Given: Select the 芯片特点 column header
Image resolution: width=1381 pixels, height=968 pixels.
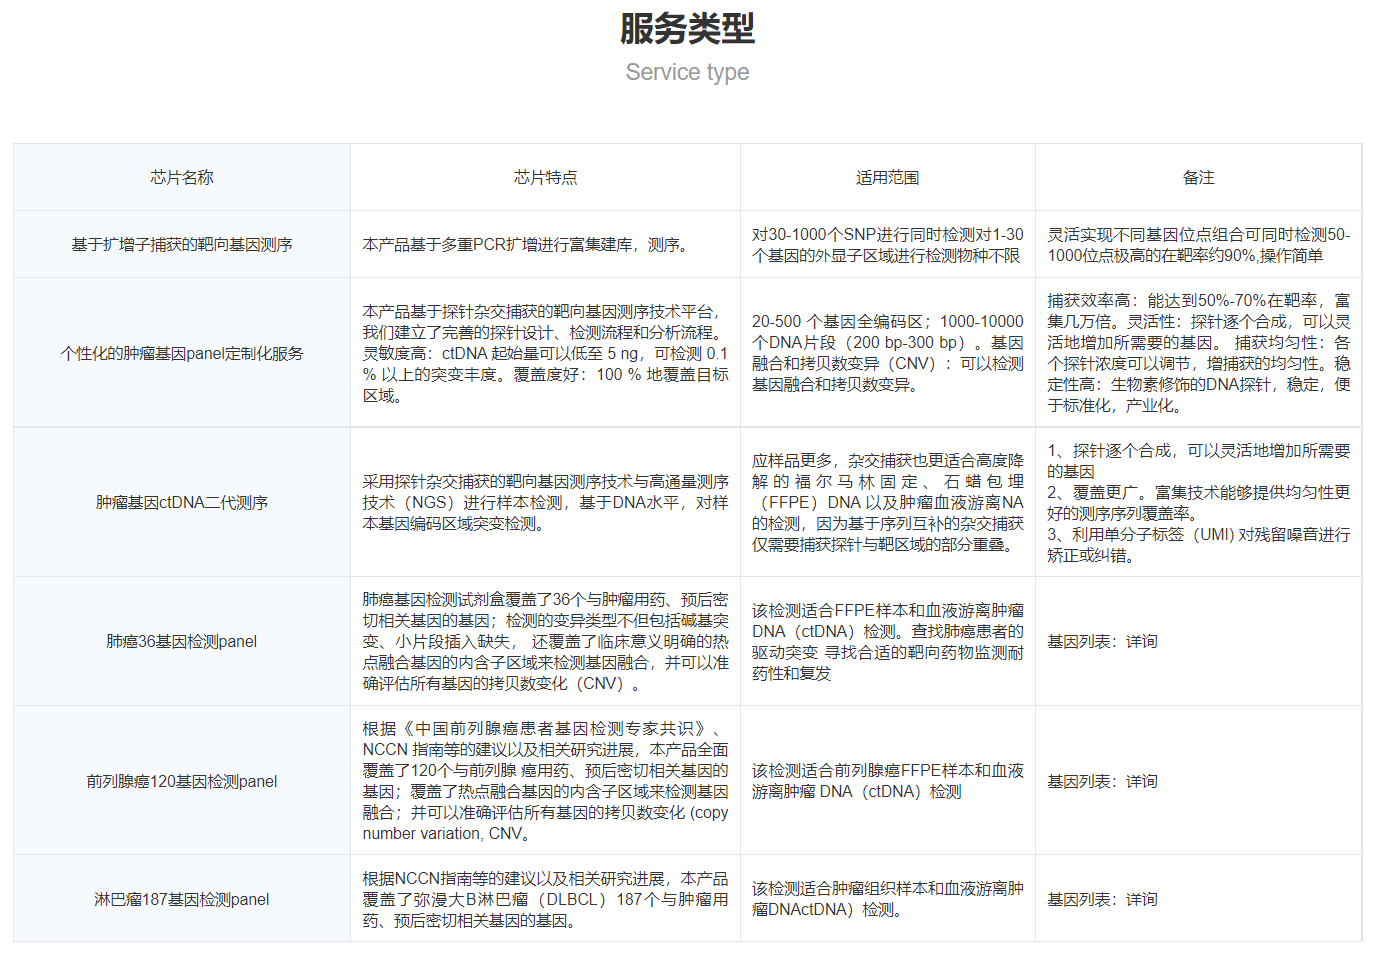Looking at the screenshot, I should [545, 177].
